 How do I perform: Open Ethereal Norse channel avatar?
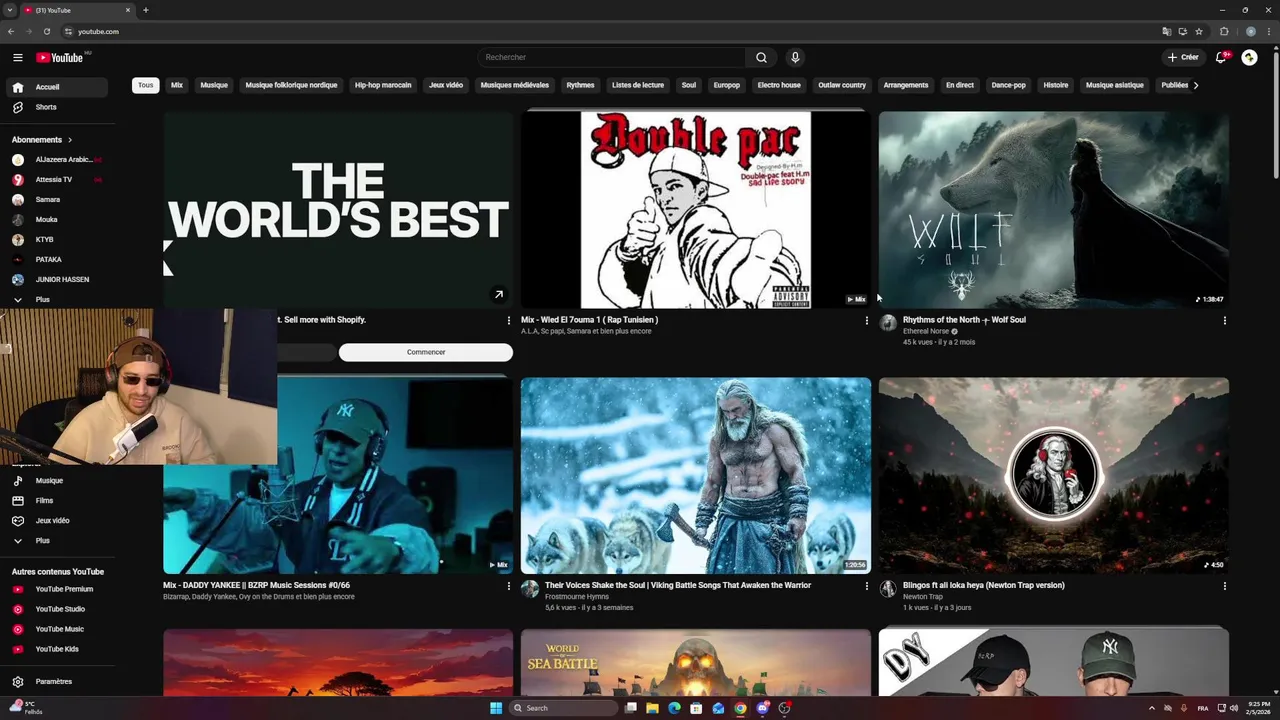(888, 323)
